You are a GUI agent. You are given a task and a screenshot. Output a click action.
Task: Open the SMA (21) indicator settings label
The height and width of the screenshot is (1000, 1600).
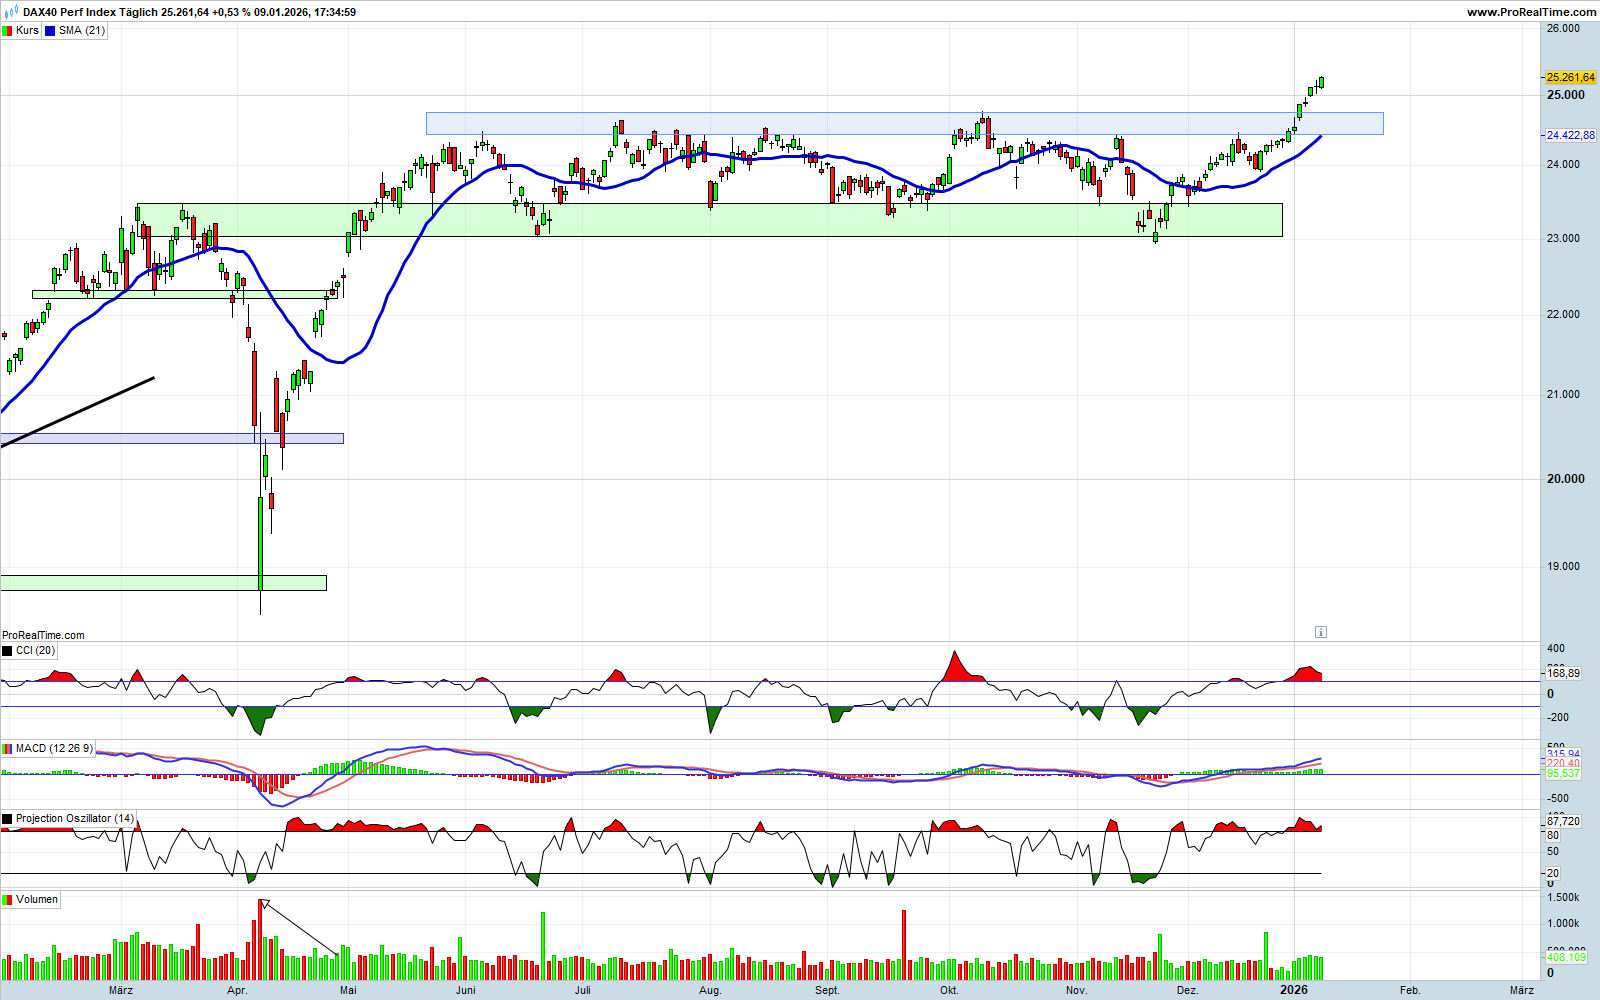(x=81, y=31)
